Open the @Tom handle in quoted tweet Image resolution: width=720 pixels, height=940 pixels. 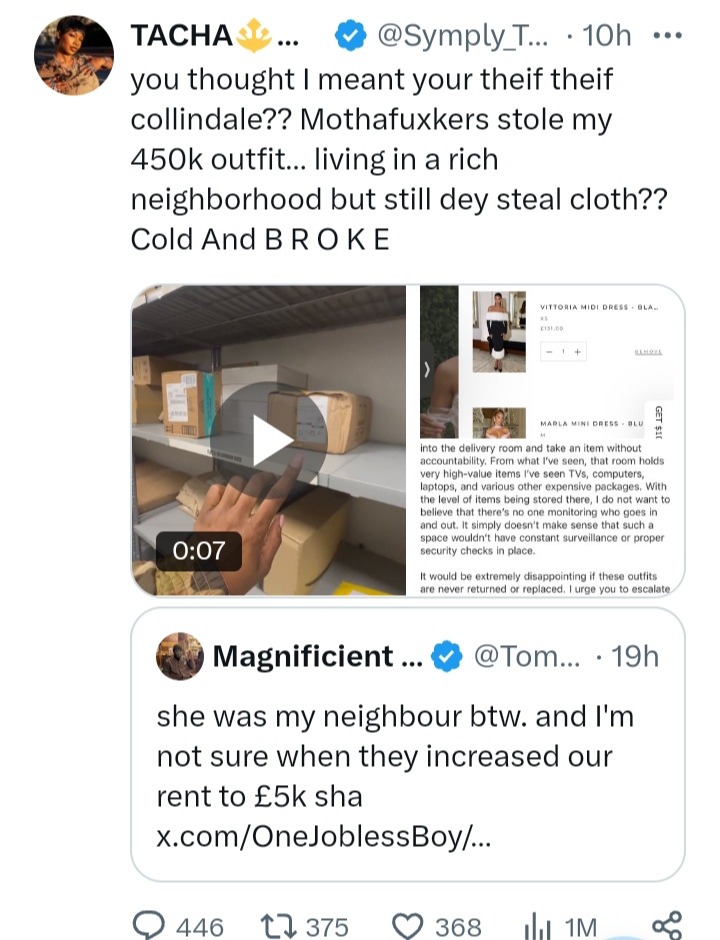coord(525,656)
